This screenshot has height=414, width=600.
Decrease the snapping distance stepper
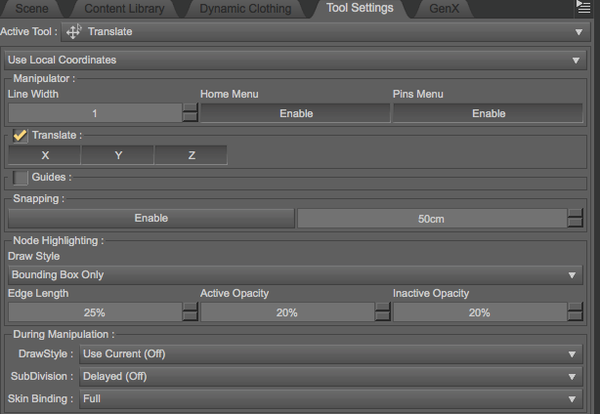coord(575,223)
